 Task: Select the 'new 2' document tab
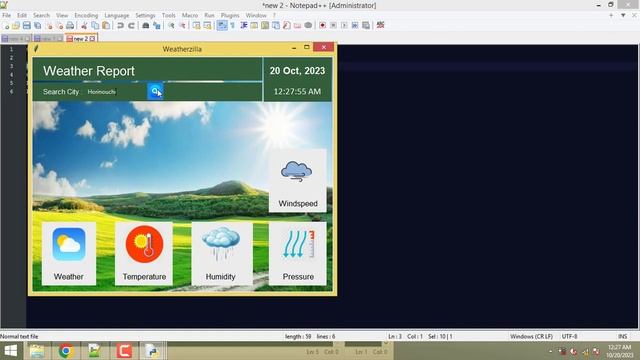click(80, 38)
